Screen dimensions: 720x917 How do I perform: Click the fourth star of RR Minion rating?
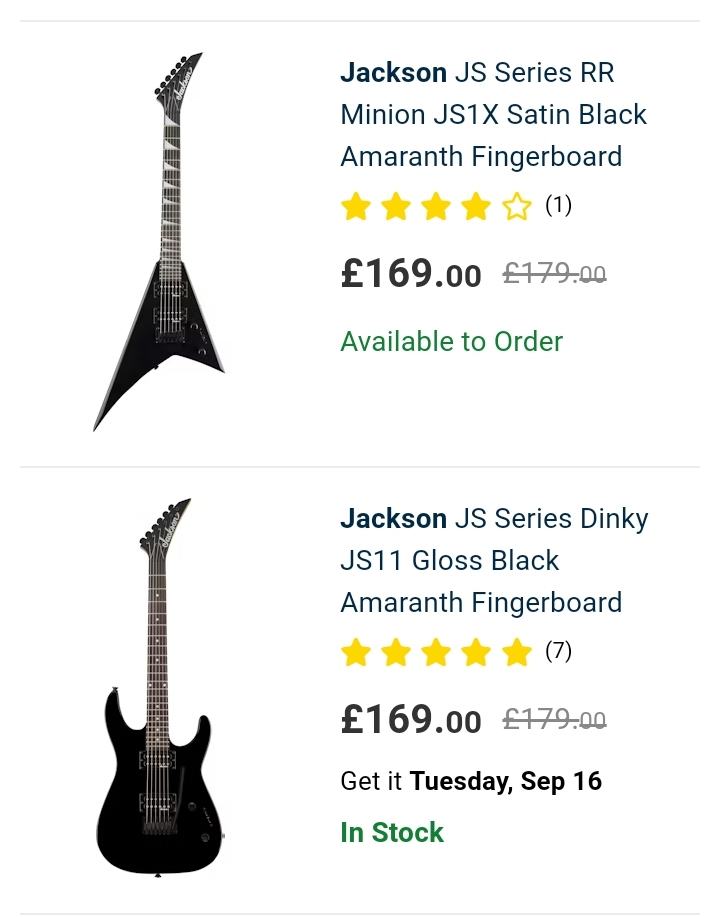(x=476, y=207)
